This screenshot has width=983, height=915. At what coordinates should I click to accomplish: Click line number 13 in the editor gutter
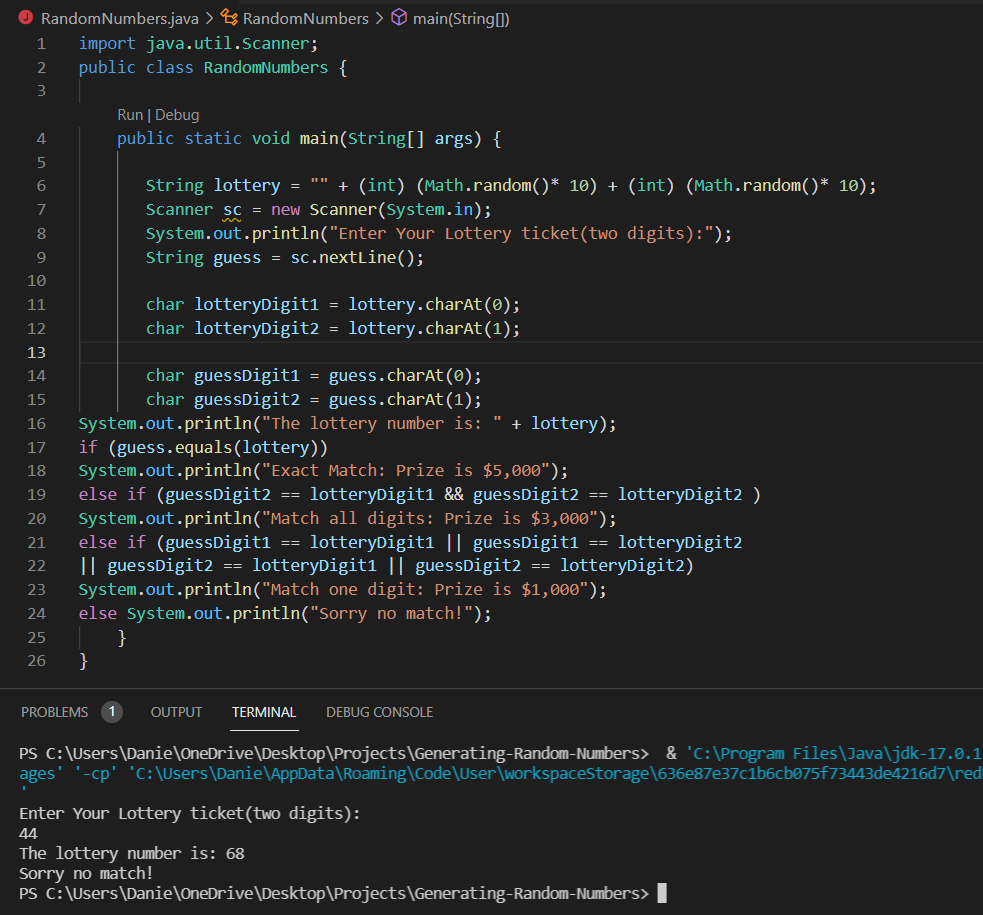(36, 352)
